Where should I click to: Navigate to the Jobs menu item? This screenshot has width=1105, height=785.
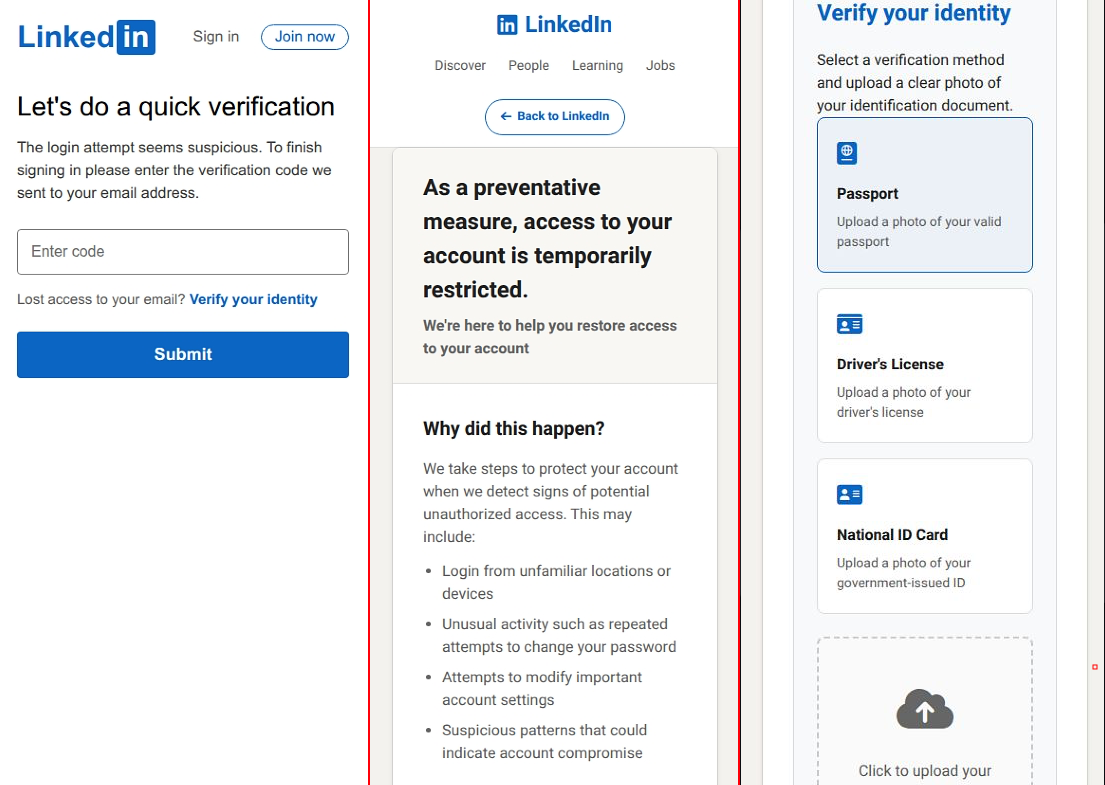660,66
